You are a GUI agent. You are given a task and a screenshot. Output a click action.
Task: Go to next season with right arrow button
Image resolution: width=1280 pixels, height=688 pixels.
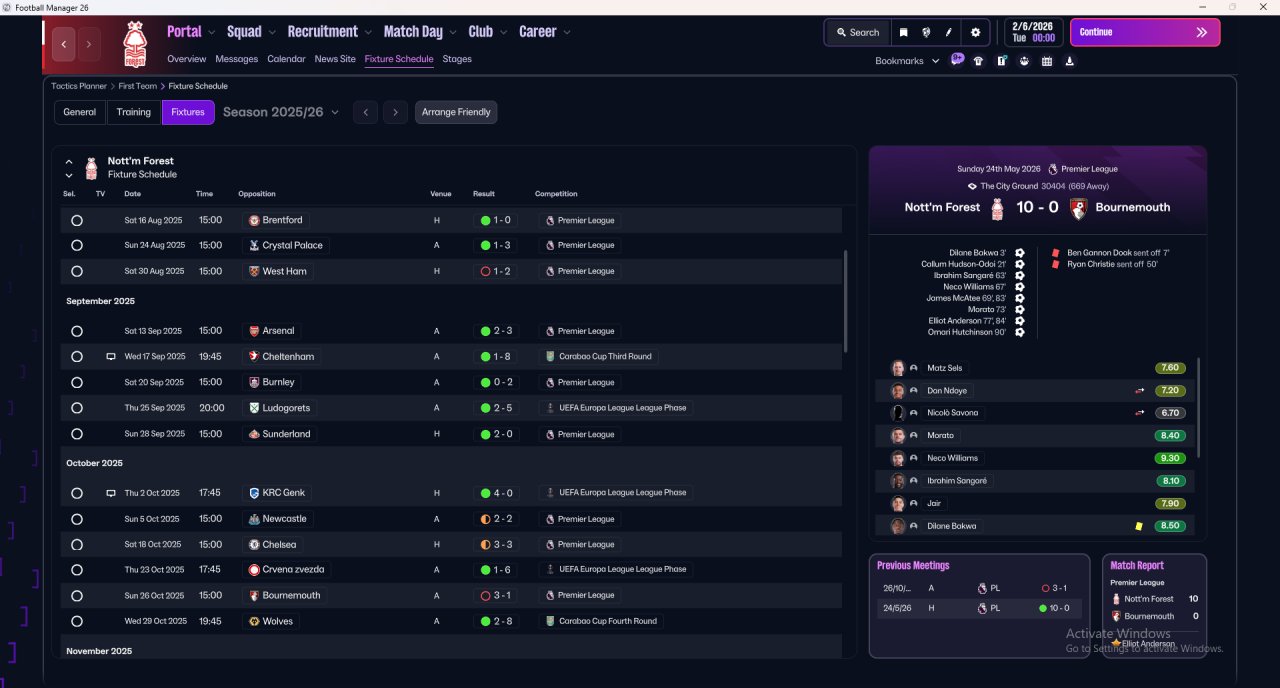396,112
